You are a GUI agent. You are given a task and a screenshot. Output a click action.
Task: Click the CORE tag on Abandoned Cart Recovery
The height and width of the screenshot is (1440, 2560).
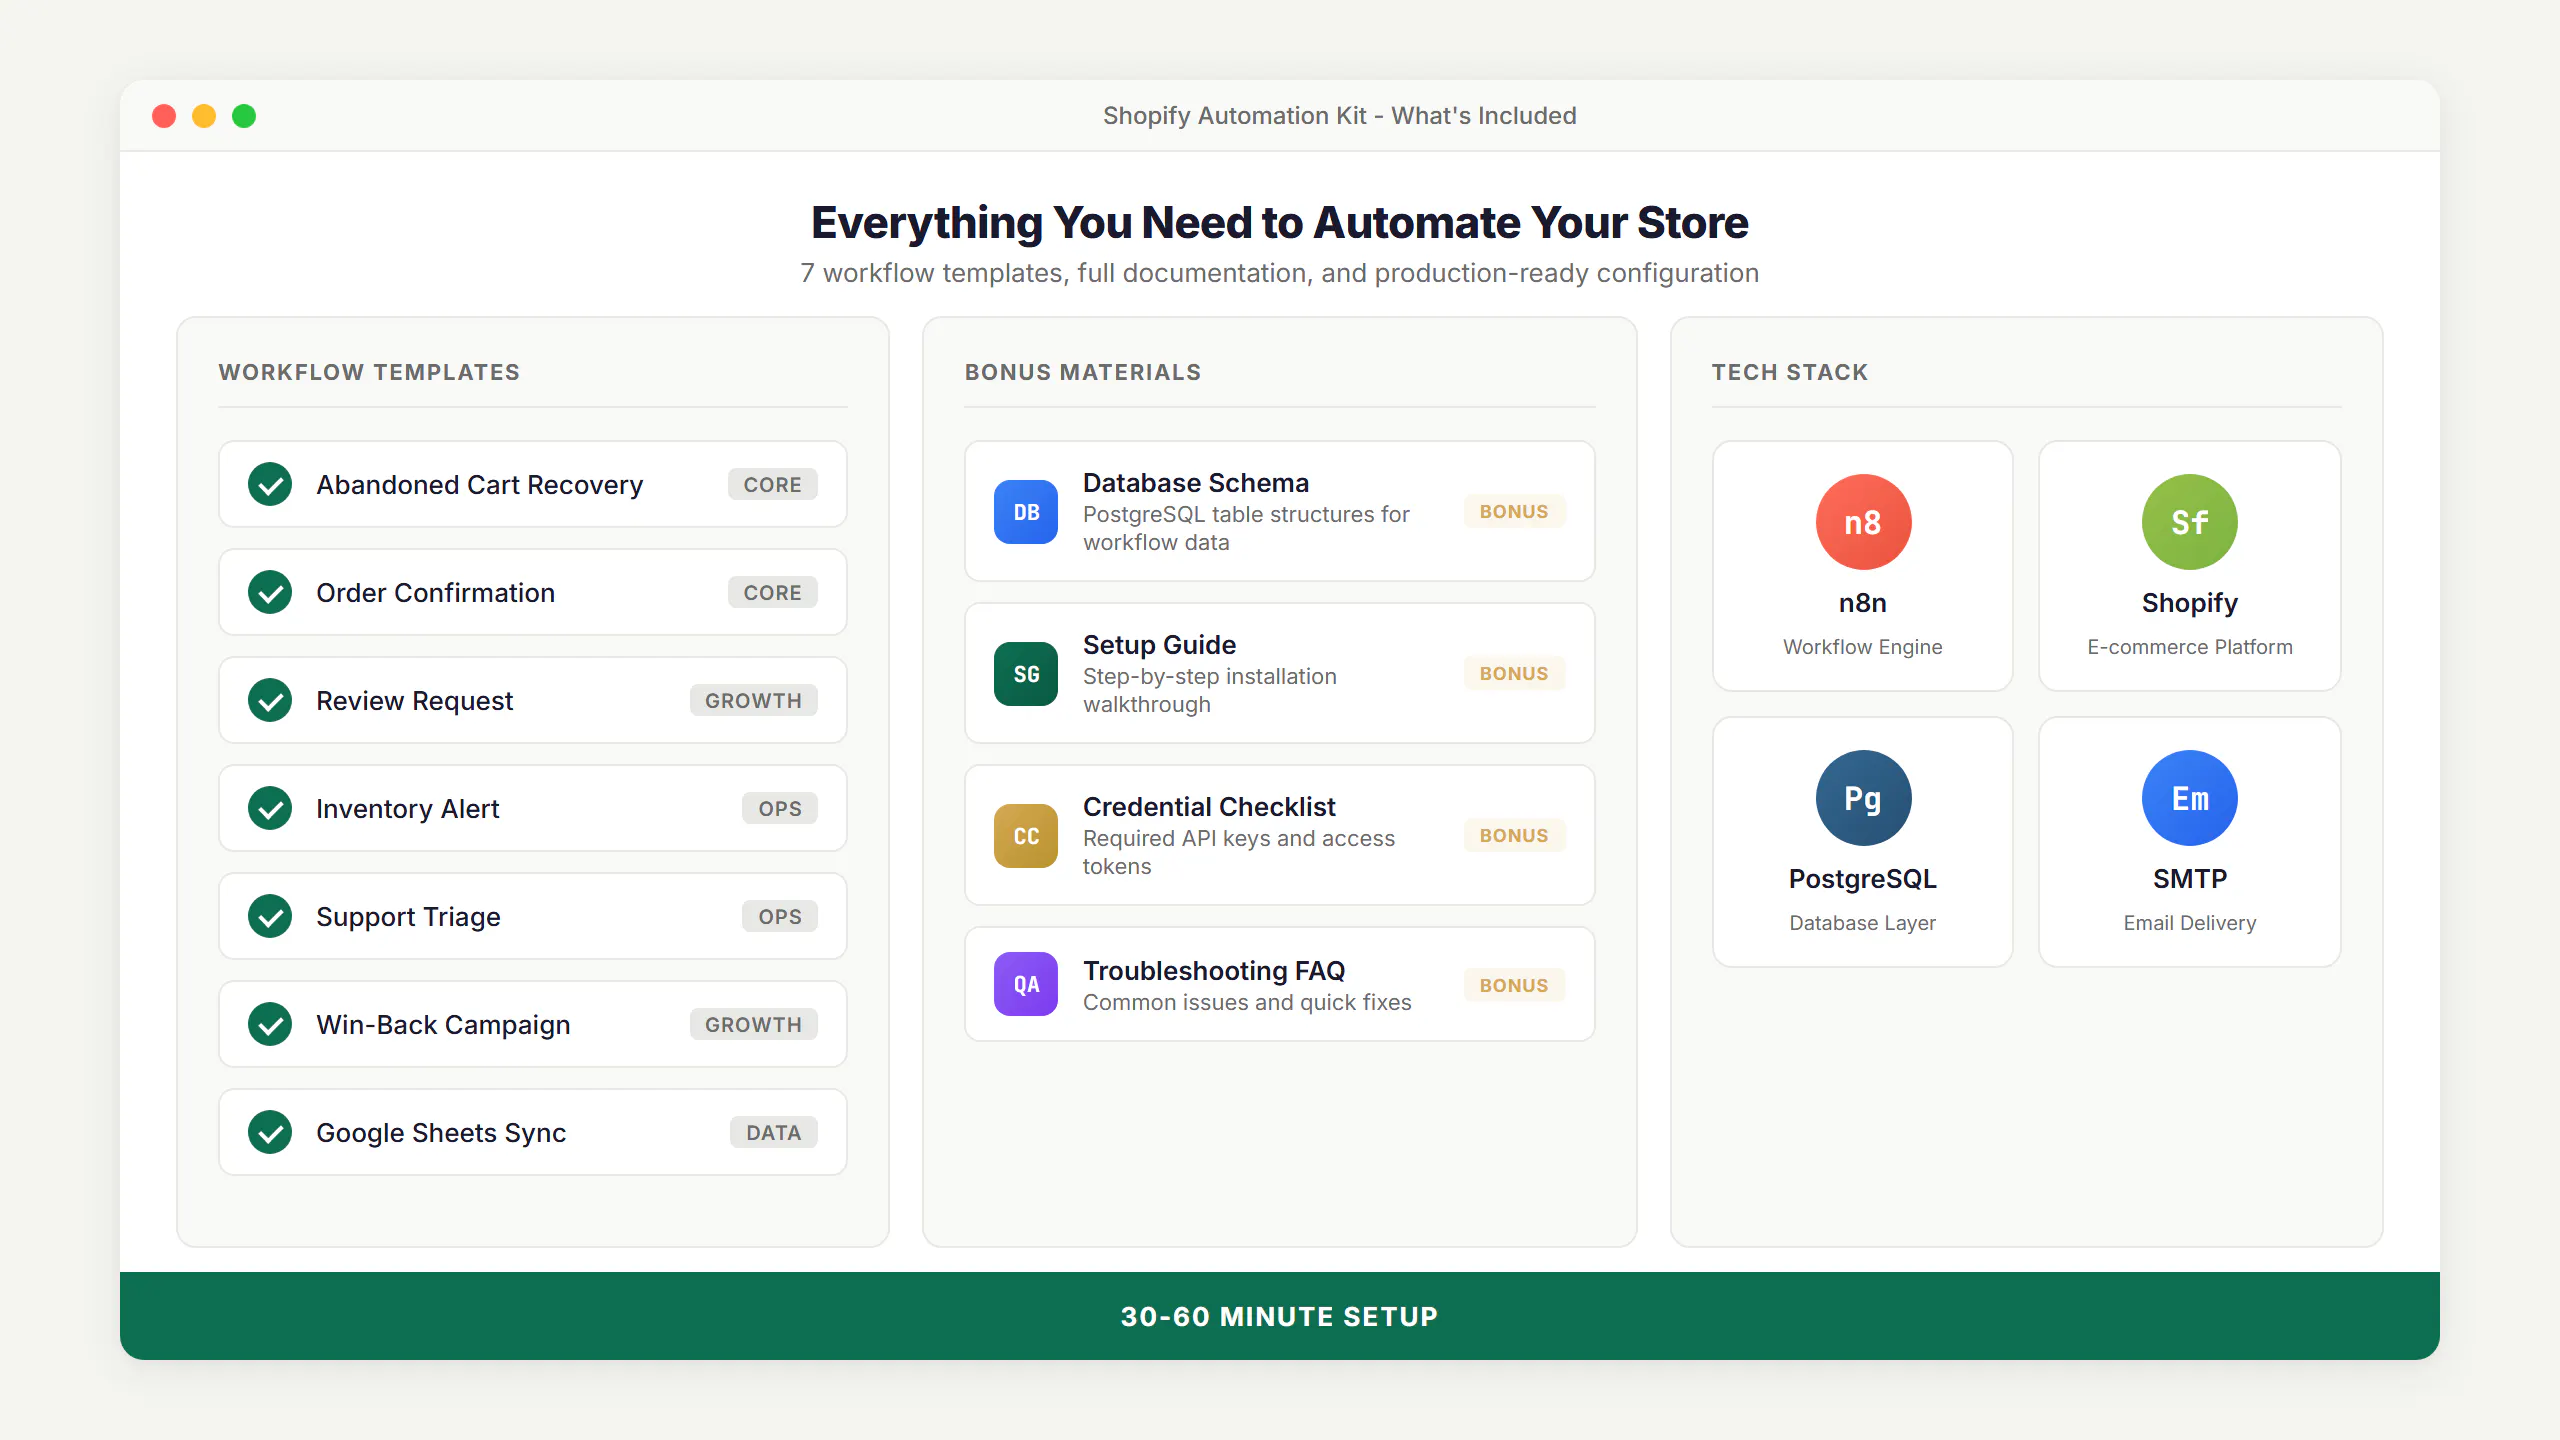pyautogui.click(x=773, y=485)
